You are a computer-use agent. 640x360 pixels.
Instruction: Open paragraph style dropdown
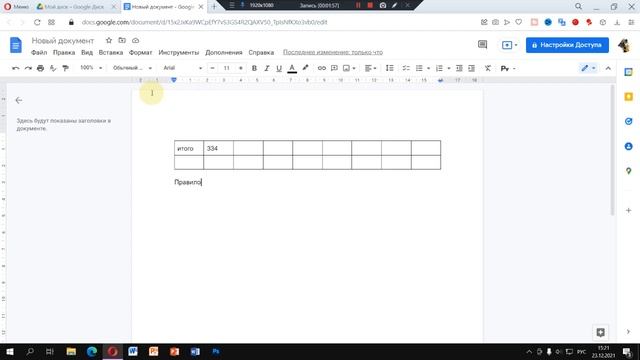[x=132, y=68]
